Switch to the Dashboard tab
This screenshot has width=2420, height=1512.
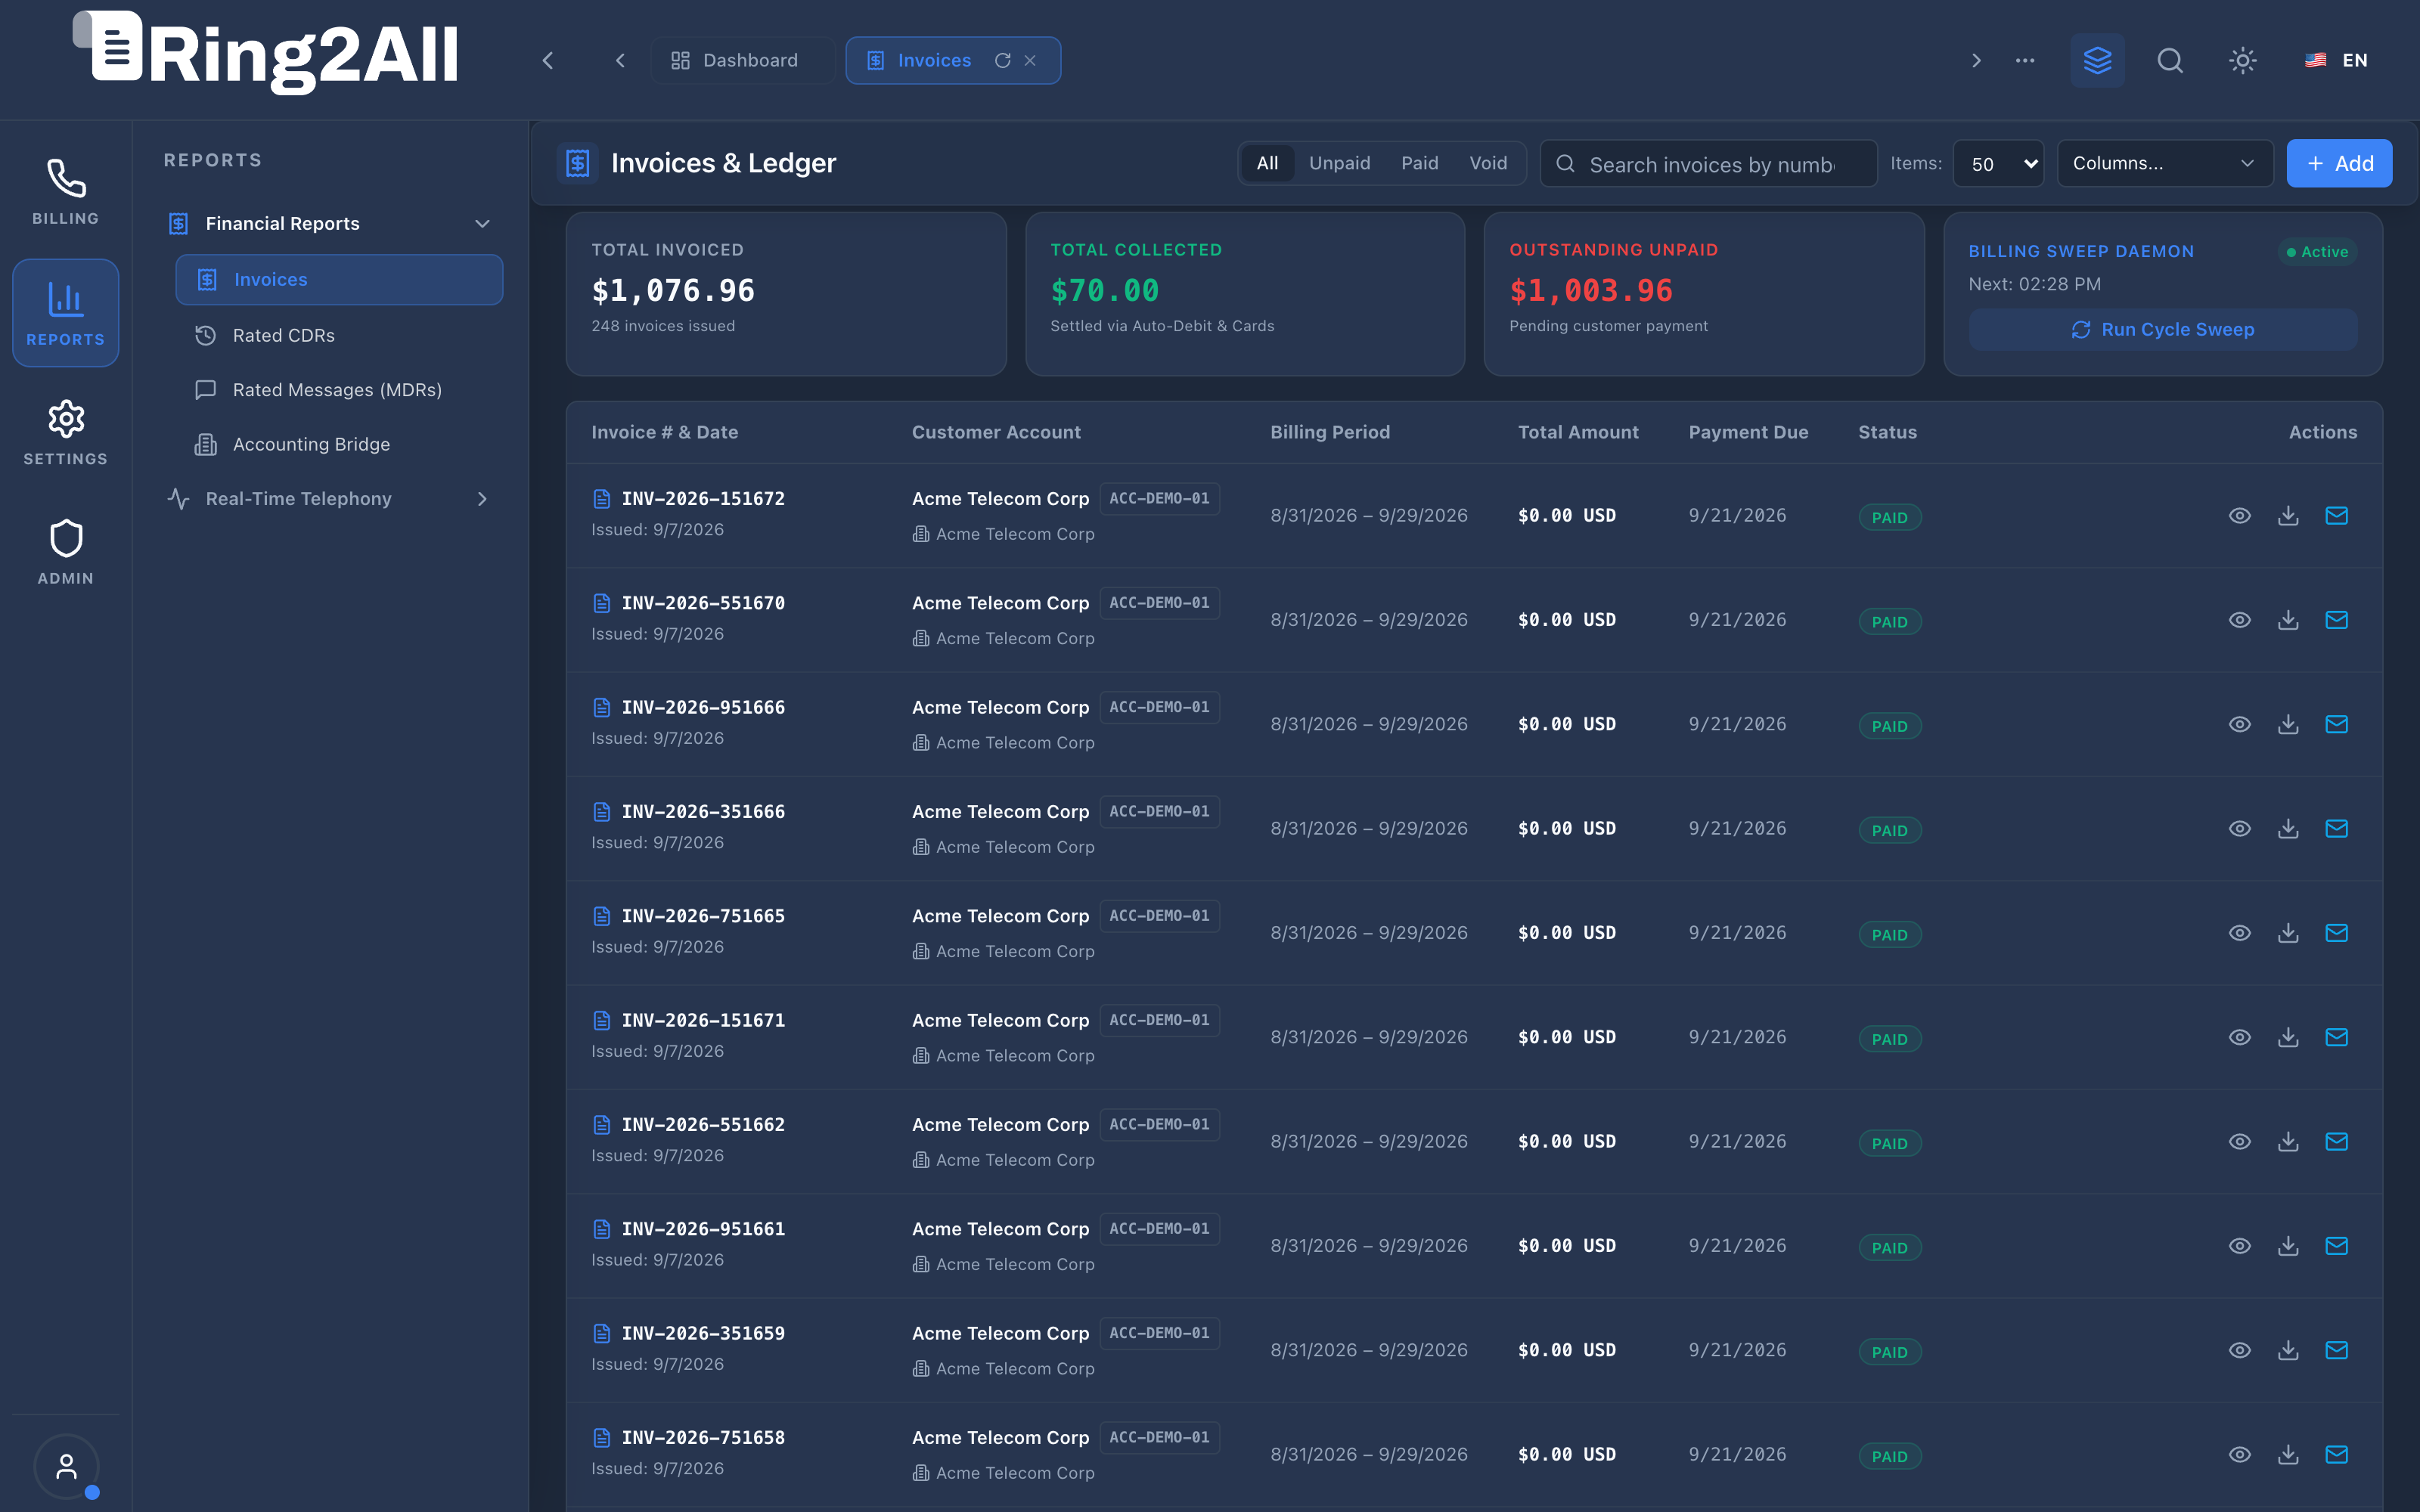click(x=742, y=60)
